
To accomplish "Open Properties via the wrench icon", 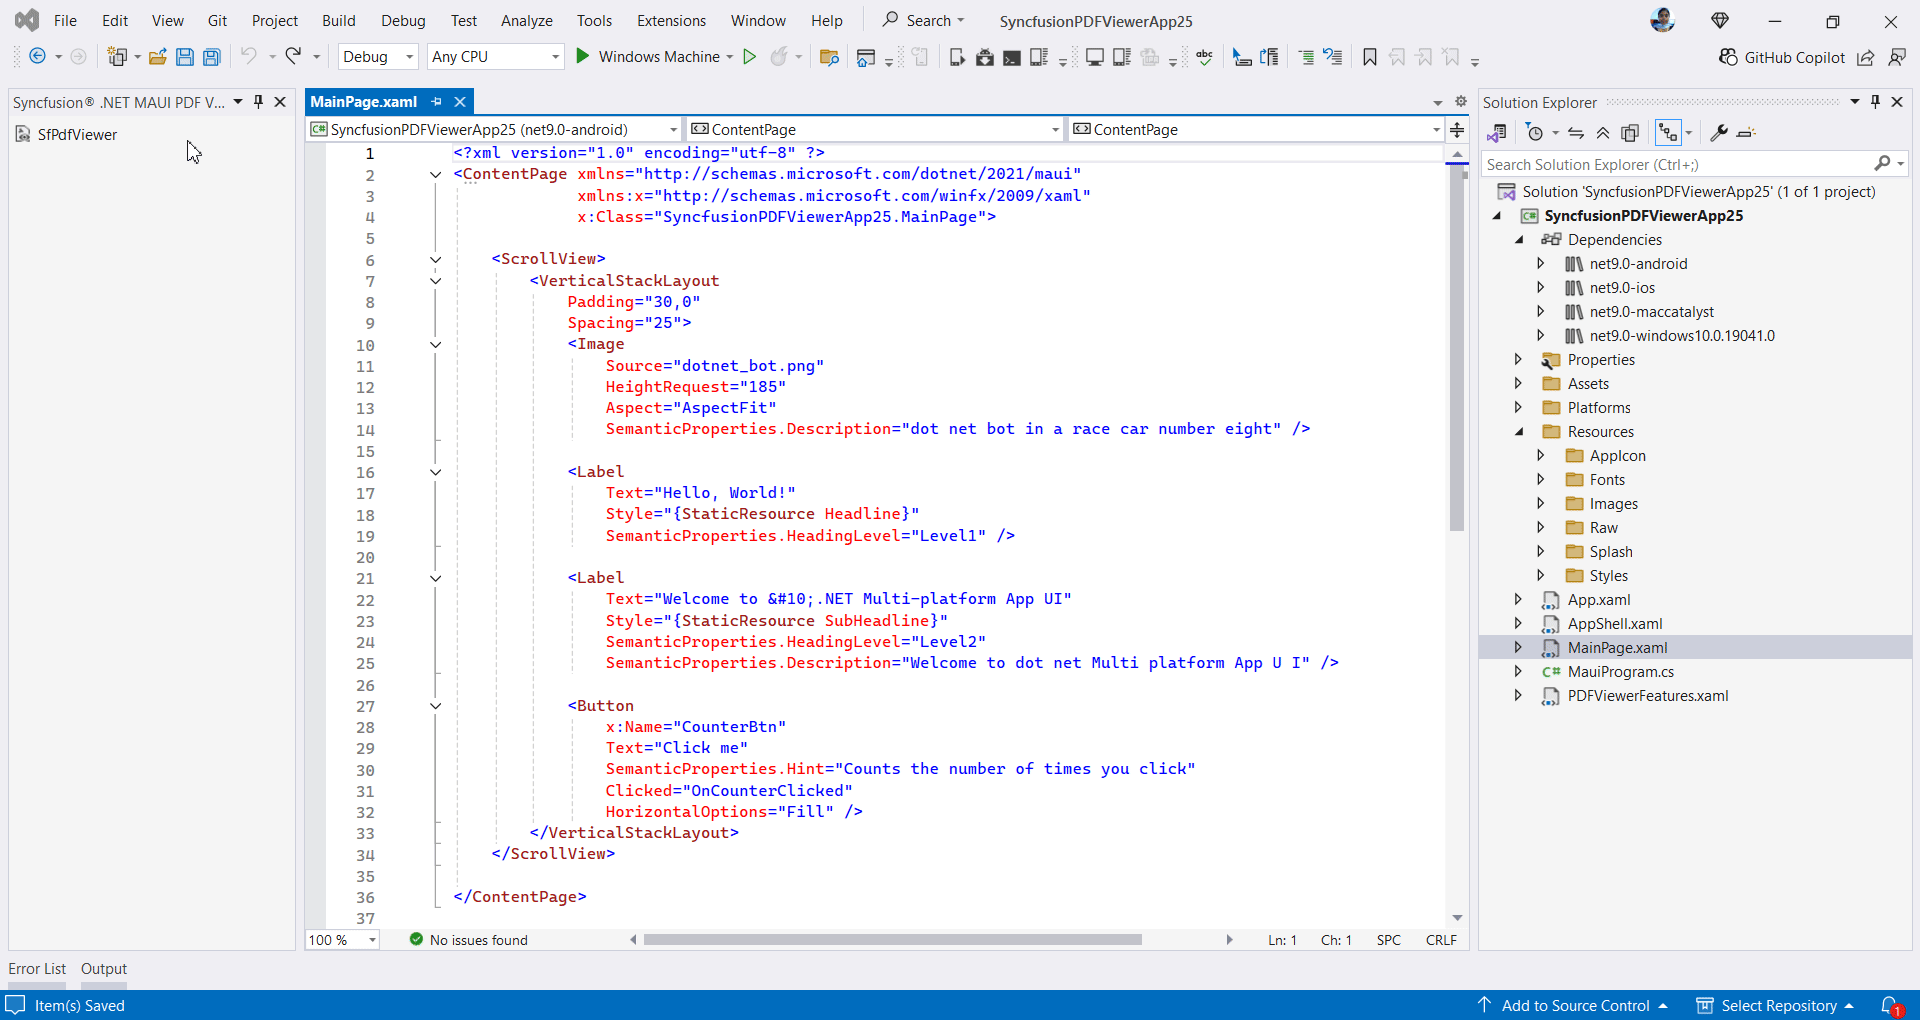I will click(x=1720, y=132).
